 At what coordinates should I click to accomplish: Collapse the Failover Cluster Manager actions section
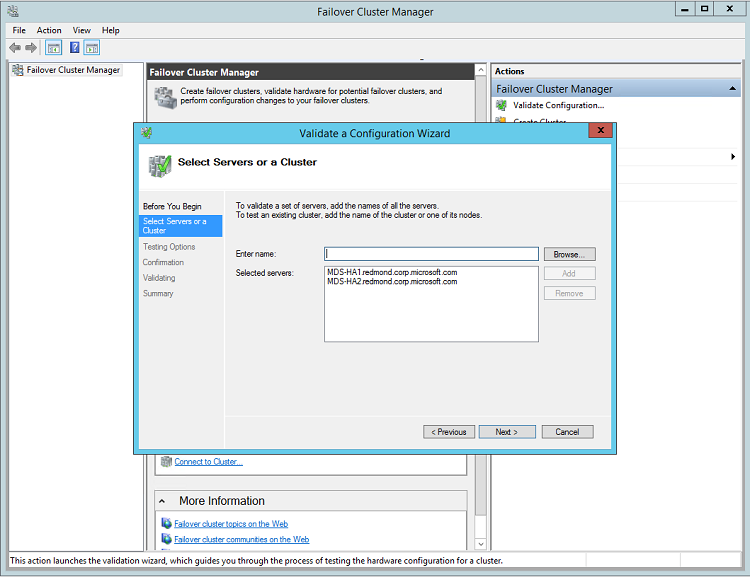pos(732,89)
